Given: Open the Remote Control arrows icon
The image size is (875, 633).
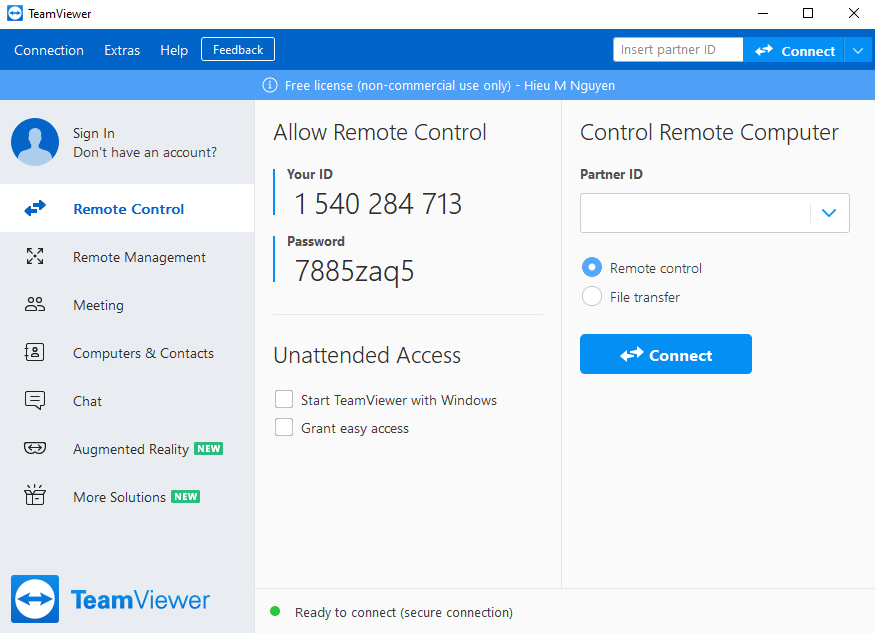Looking at the screenshot, I should click(35, 208).
